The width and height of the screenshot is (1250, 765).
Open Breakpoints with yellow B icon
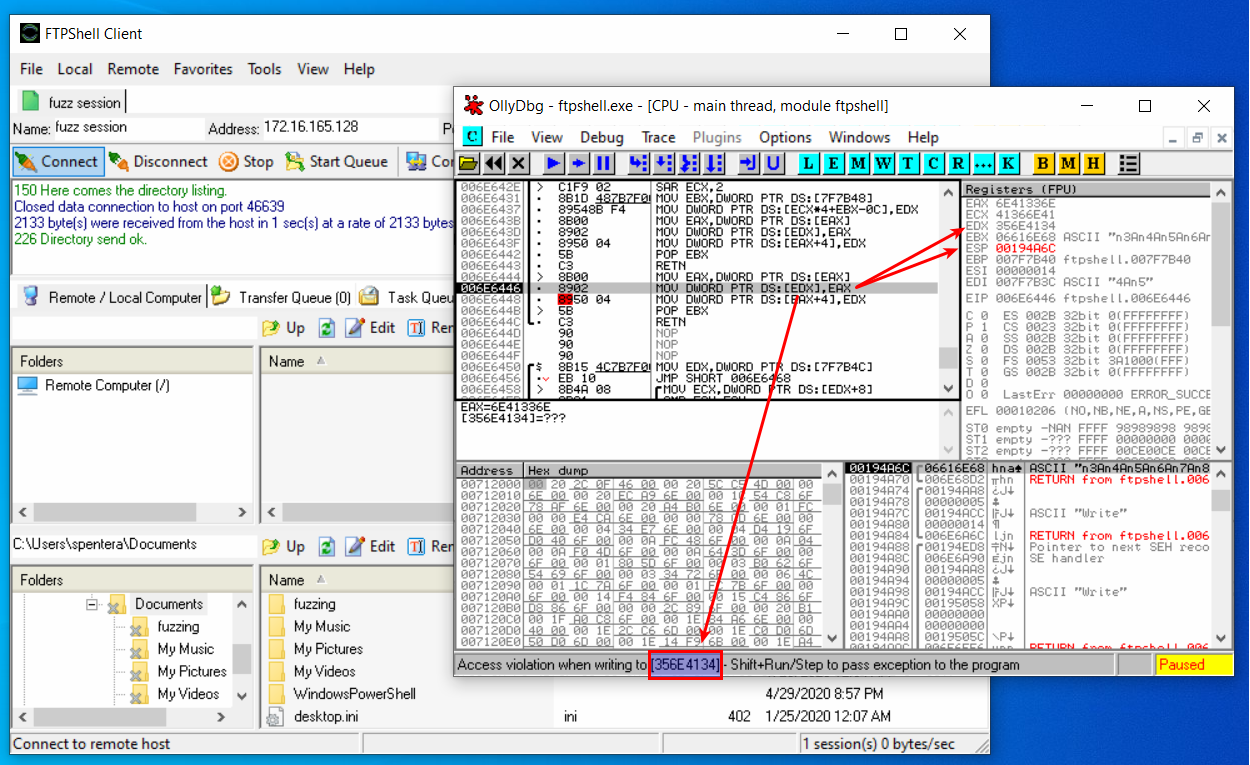click(x=1044, y=163)
